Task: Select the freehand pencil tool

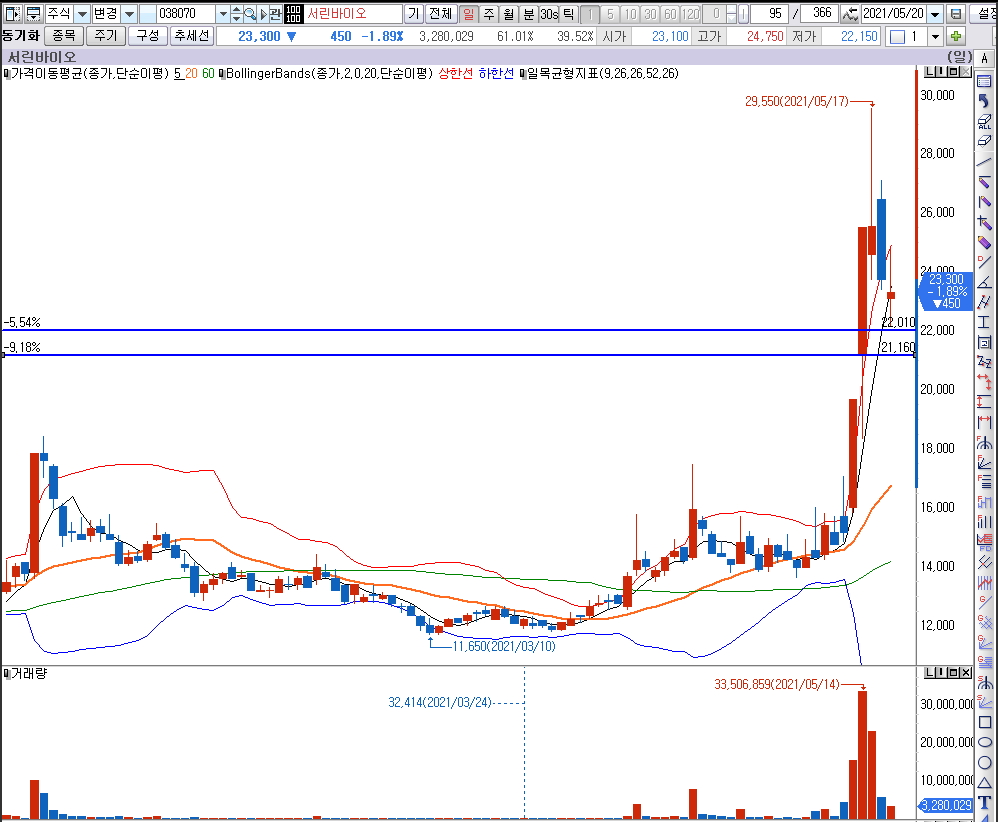Action: click(x=985, y=242)
